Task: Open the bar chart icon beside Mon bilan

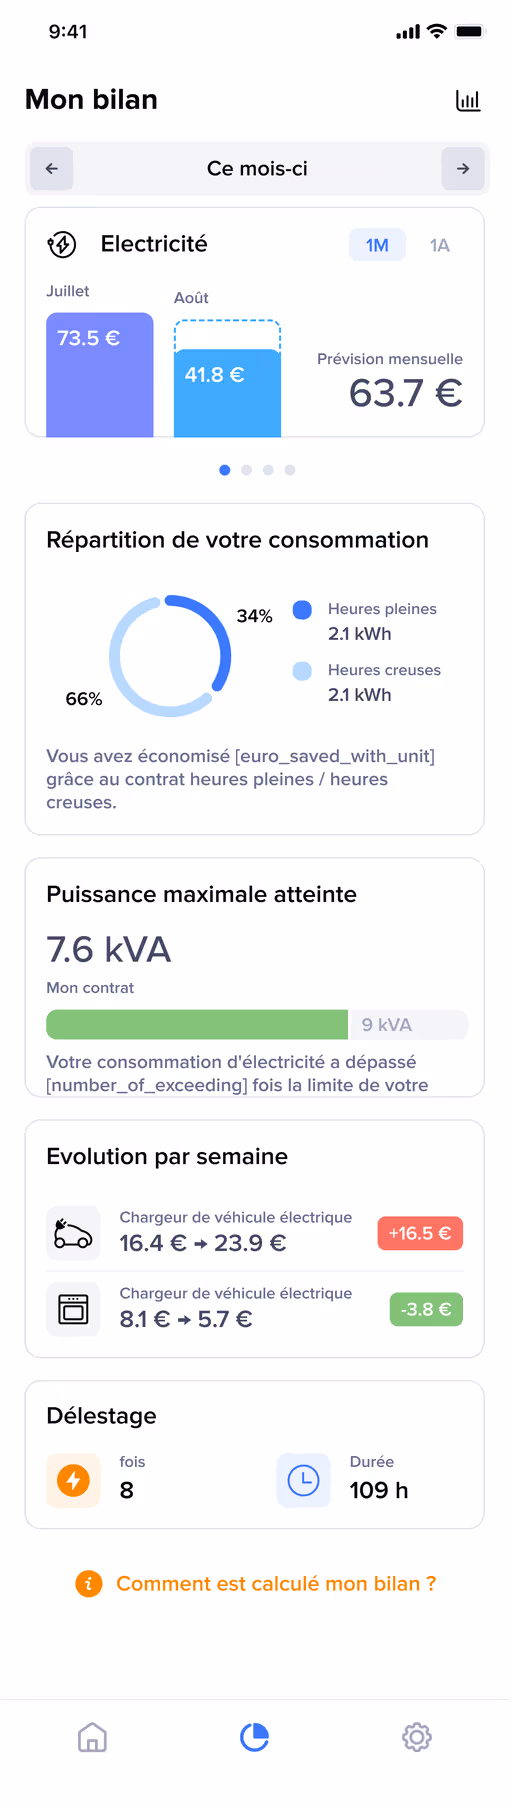Action: point(468,100)
